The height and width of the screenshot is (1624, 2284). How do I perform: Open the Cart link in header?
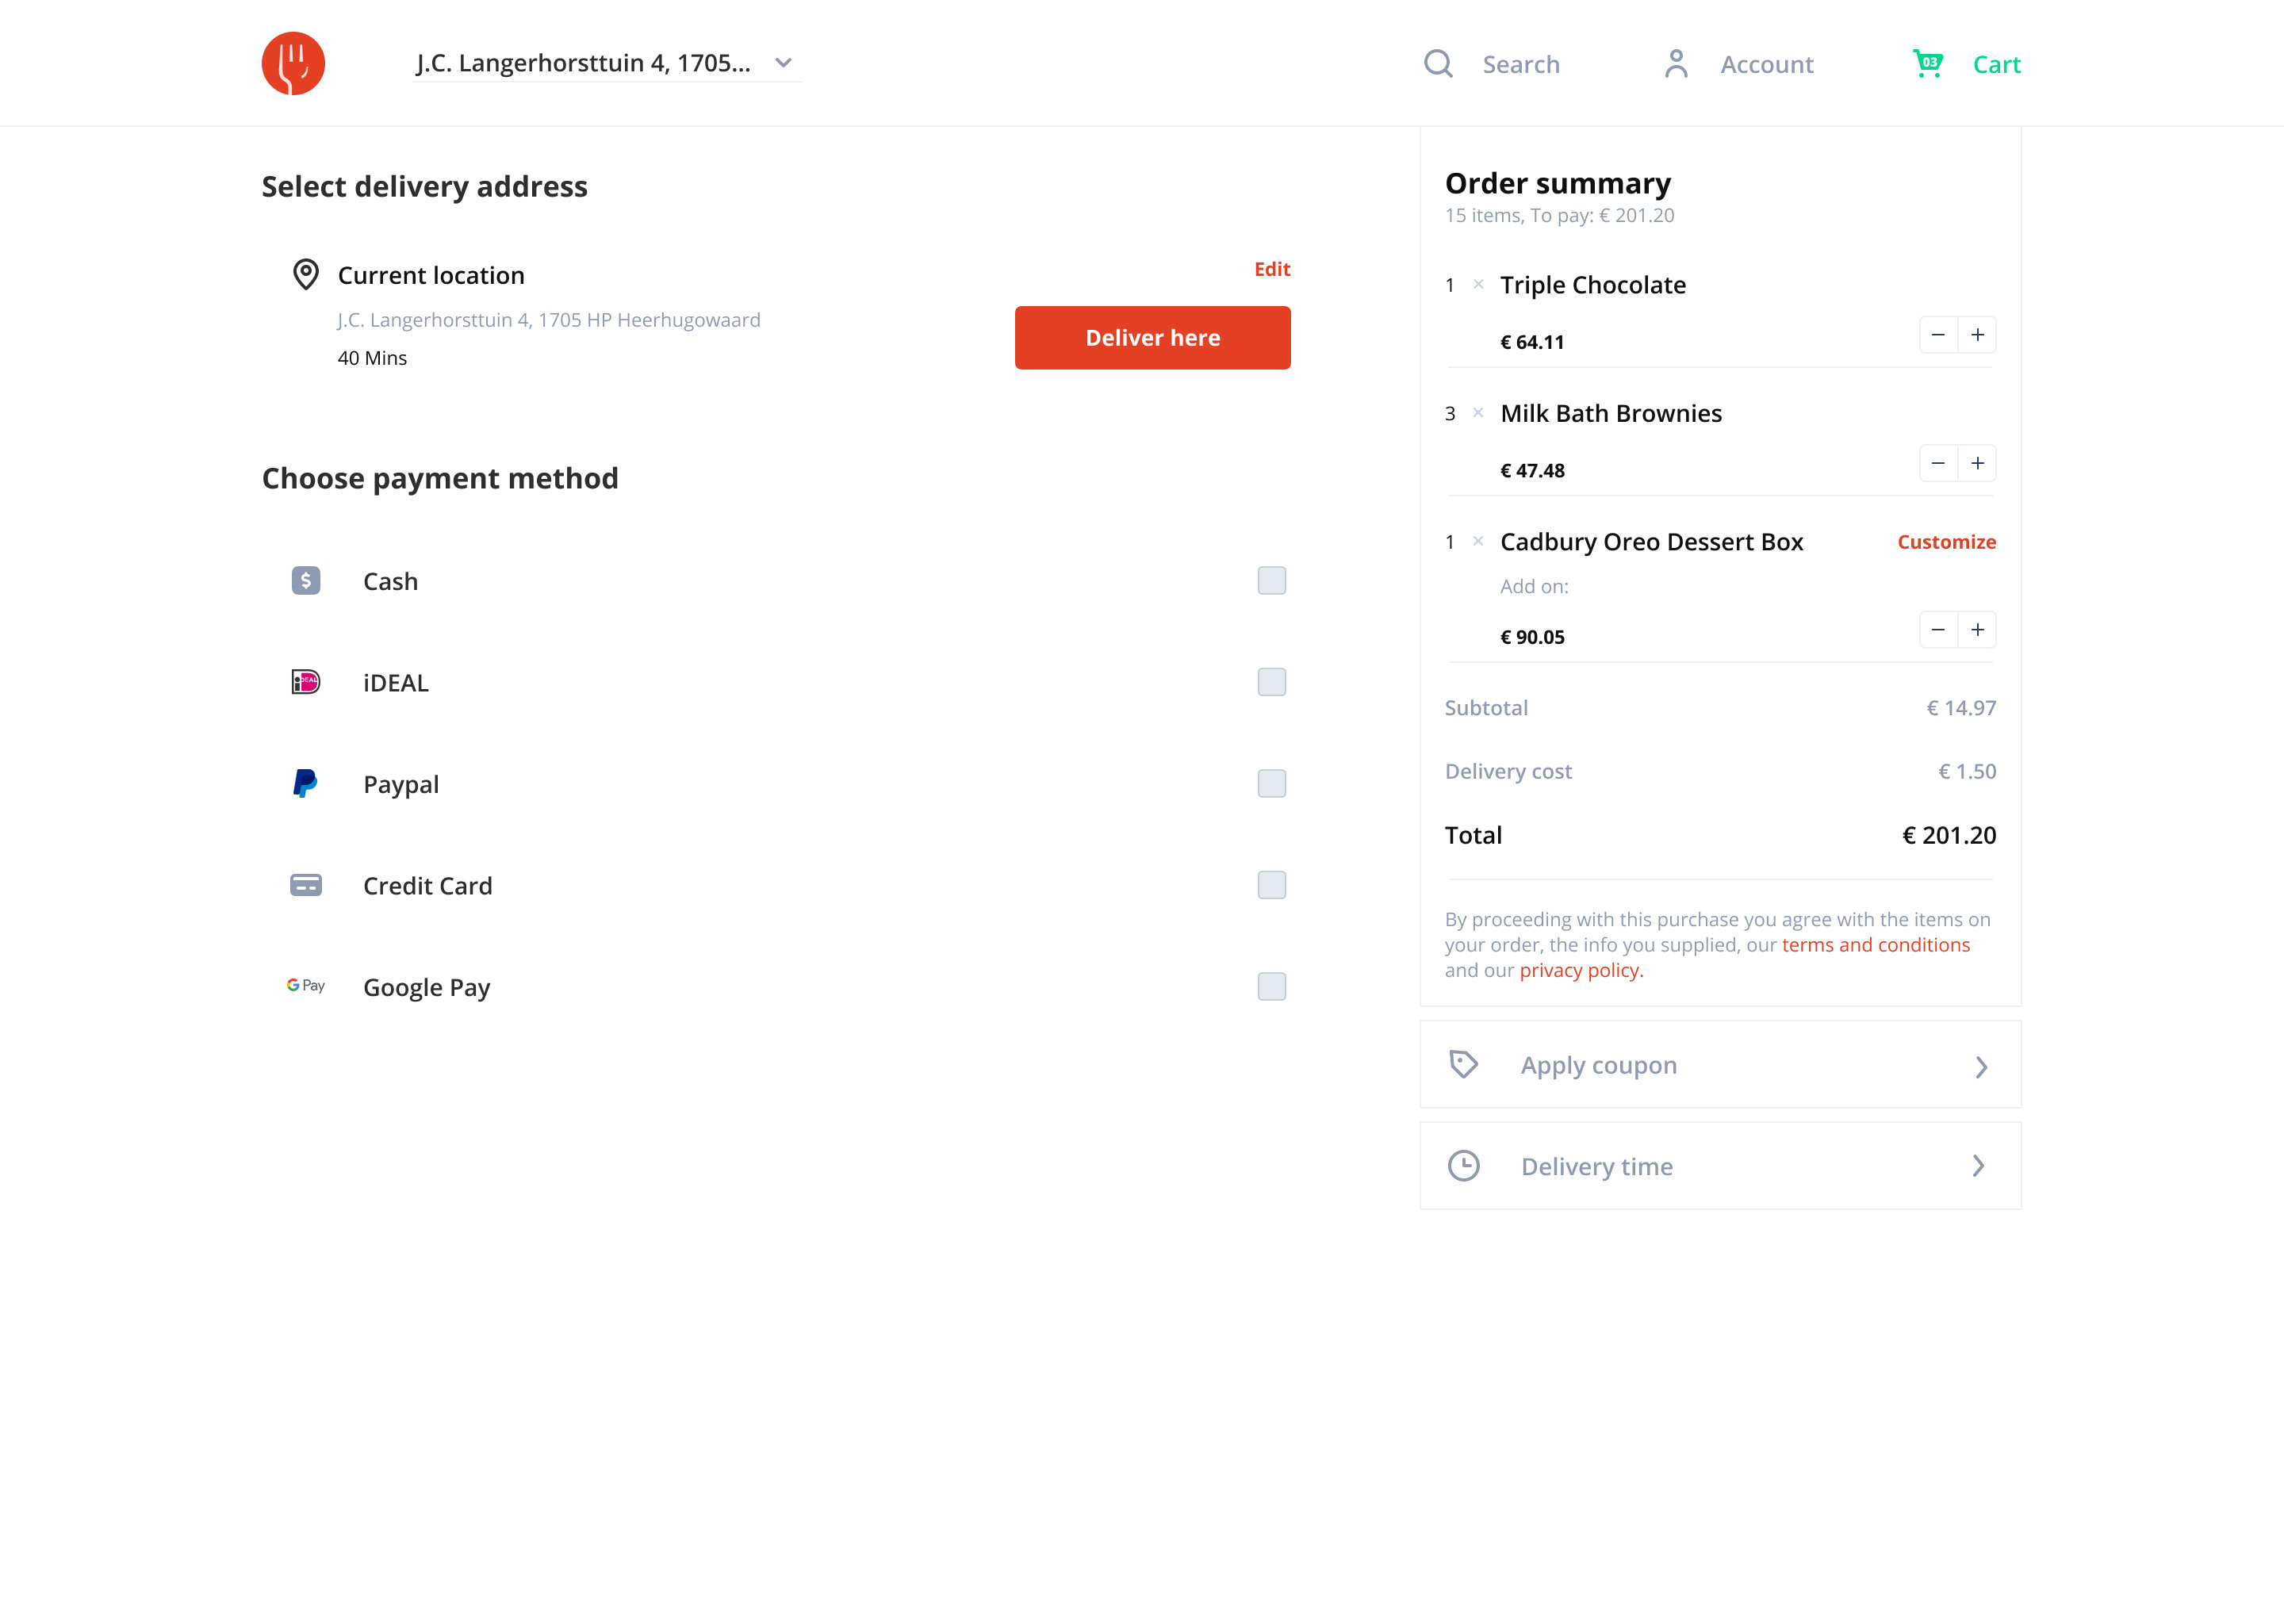tap(1996, 64)
